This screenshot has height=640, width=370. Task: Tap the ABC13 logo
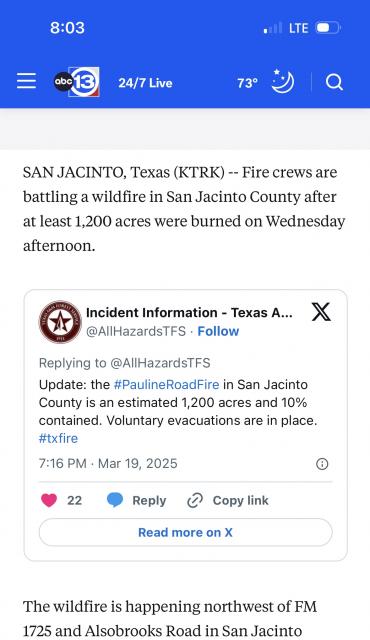pyautogui.click(x=77, y=82)
